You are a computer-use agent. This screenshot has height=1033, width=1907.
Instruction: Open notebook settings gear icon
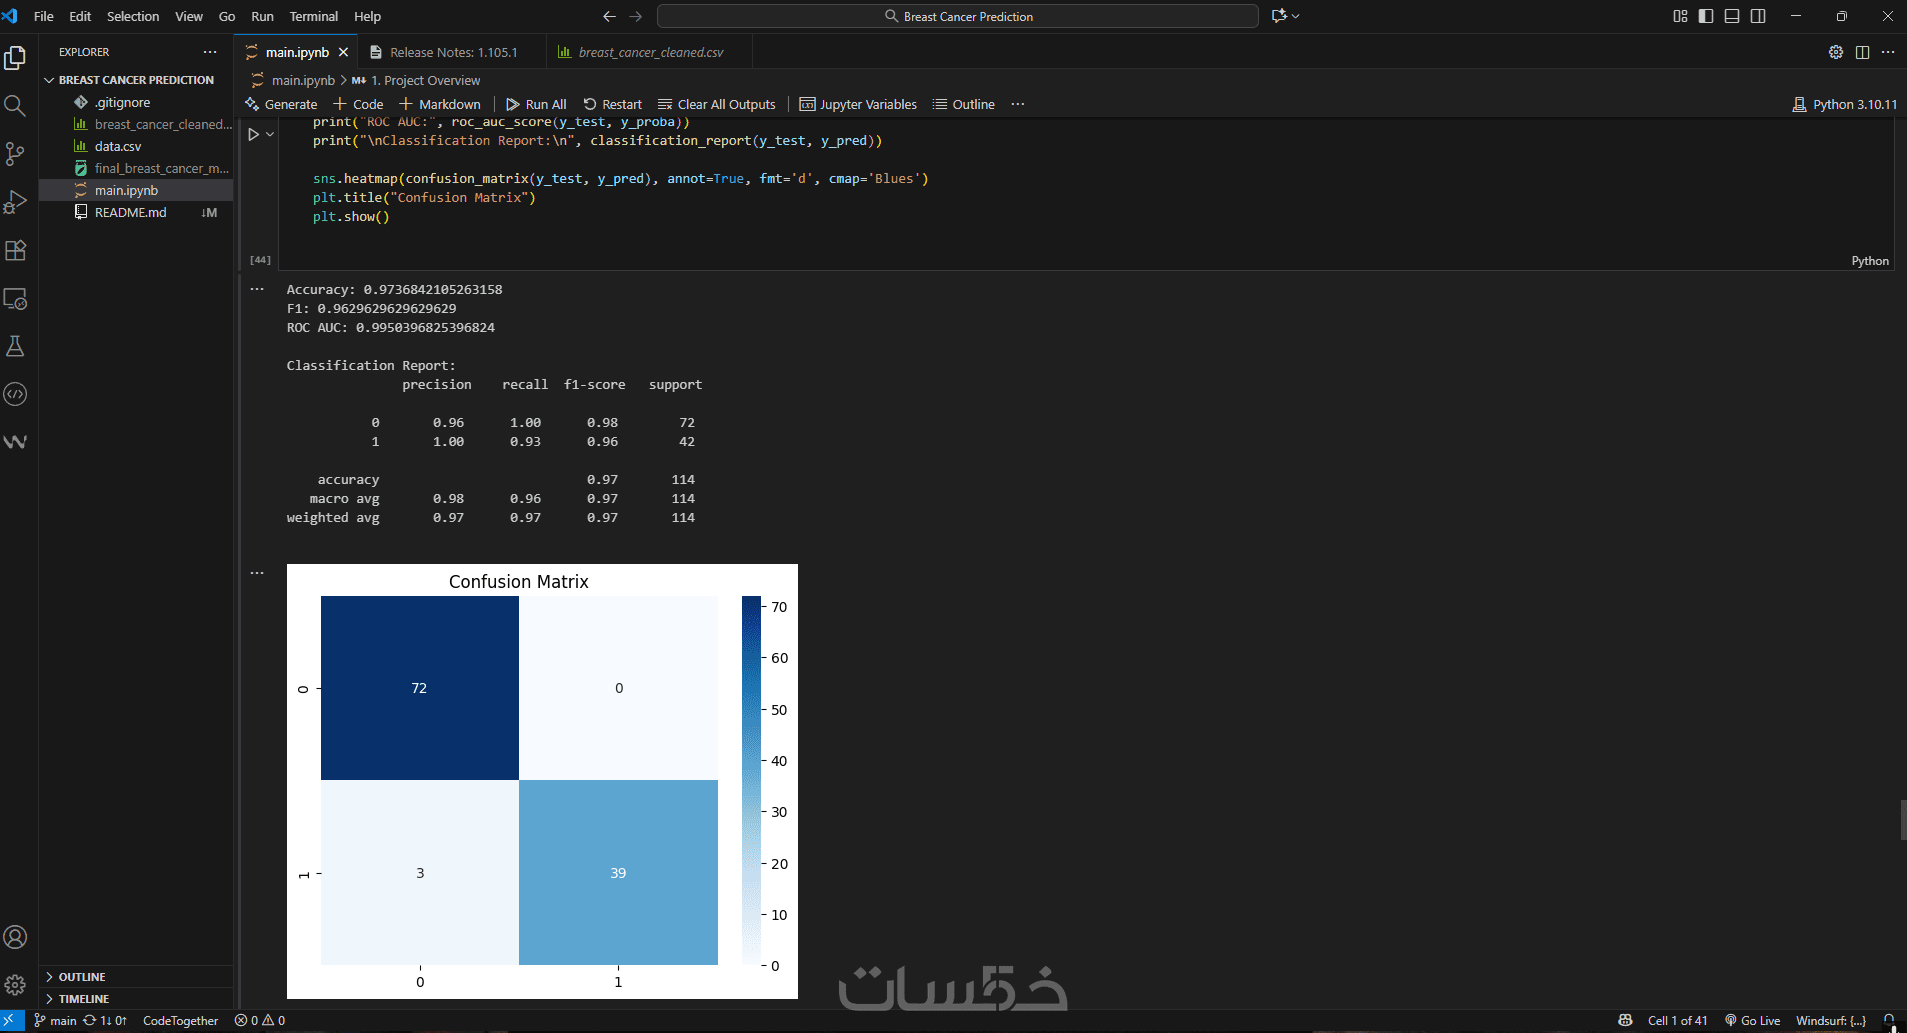pos(1836,52)
